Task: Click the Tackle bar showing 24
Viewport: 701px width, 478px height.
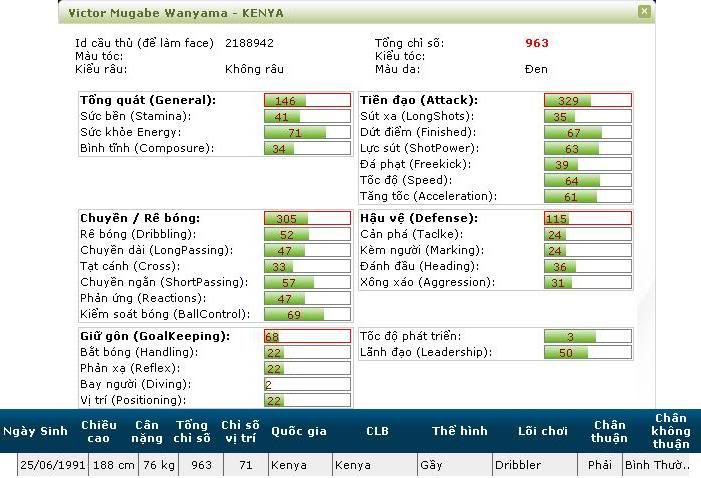Action: 588,234
